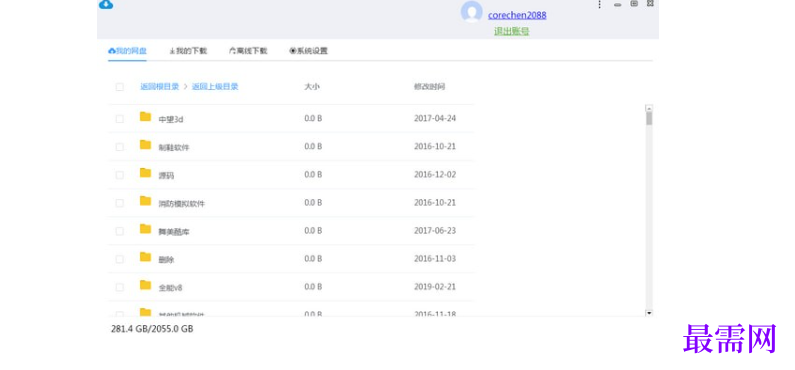795x370 pixels.
Task: Open the 消防模拟软件 folder name
Action: coord(182,204)
